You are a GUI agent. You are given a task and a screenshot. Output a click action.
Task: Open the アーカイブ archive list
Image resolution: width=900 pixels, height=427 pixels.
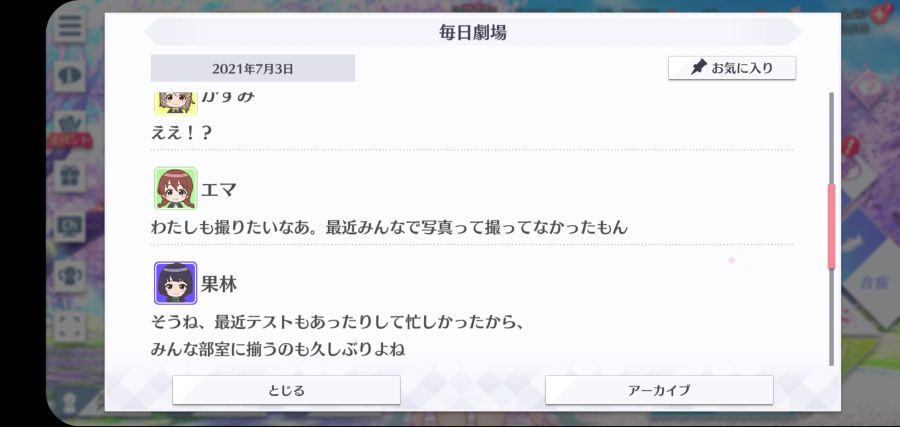click(659, 390)
